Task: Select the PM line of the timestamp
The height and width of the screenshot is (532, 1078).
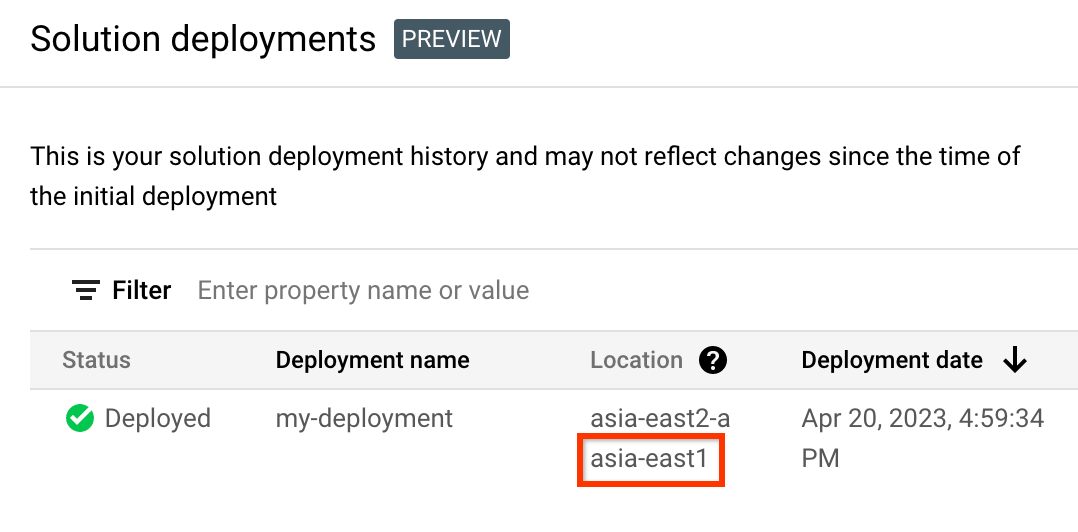Action: (824, 459)
